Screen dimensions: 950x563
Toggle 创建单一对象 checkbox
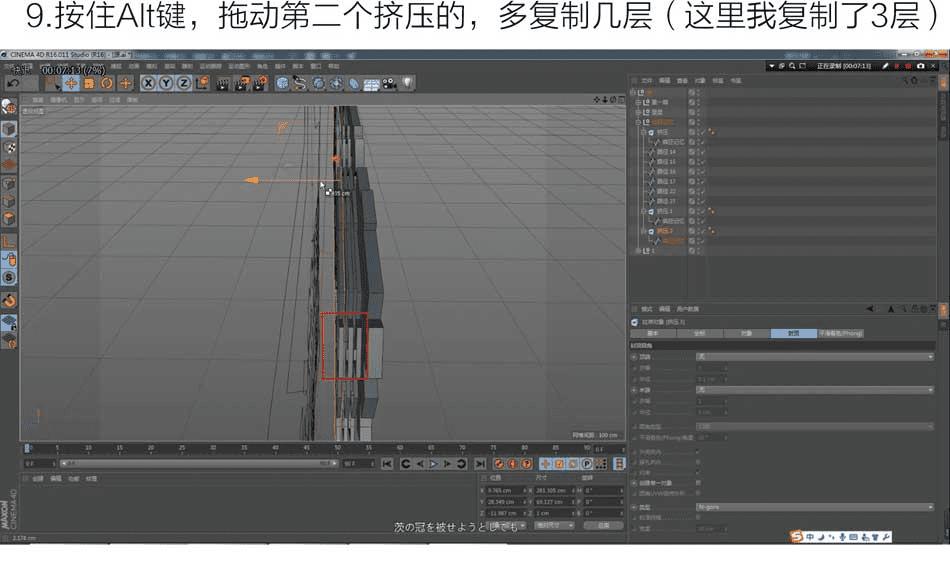698,483
